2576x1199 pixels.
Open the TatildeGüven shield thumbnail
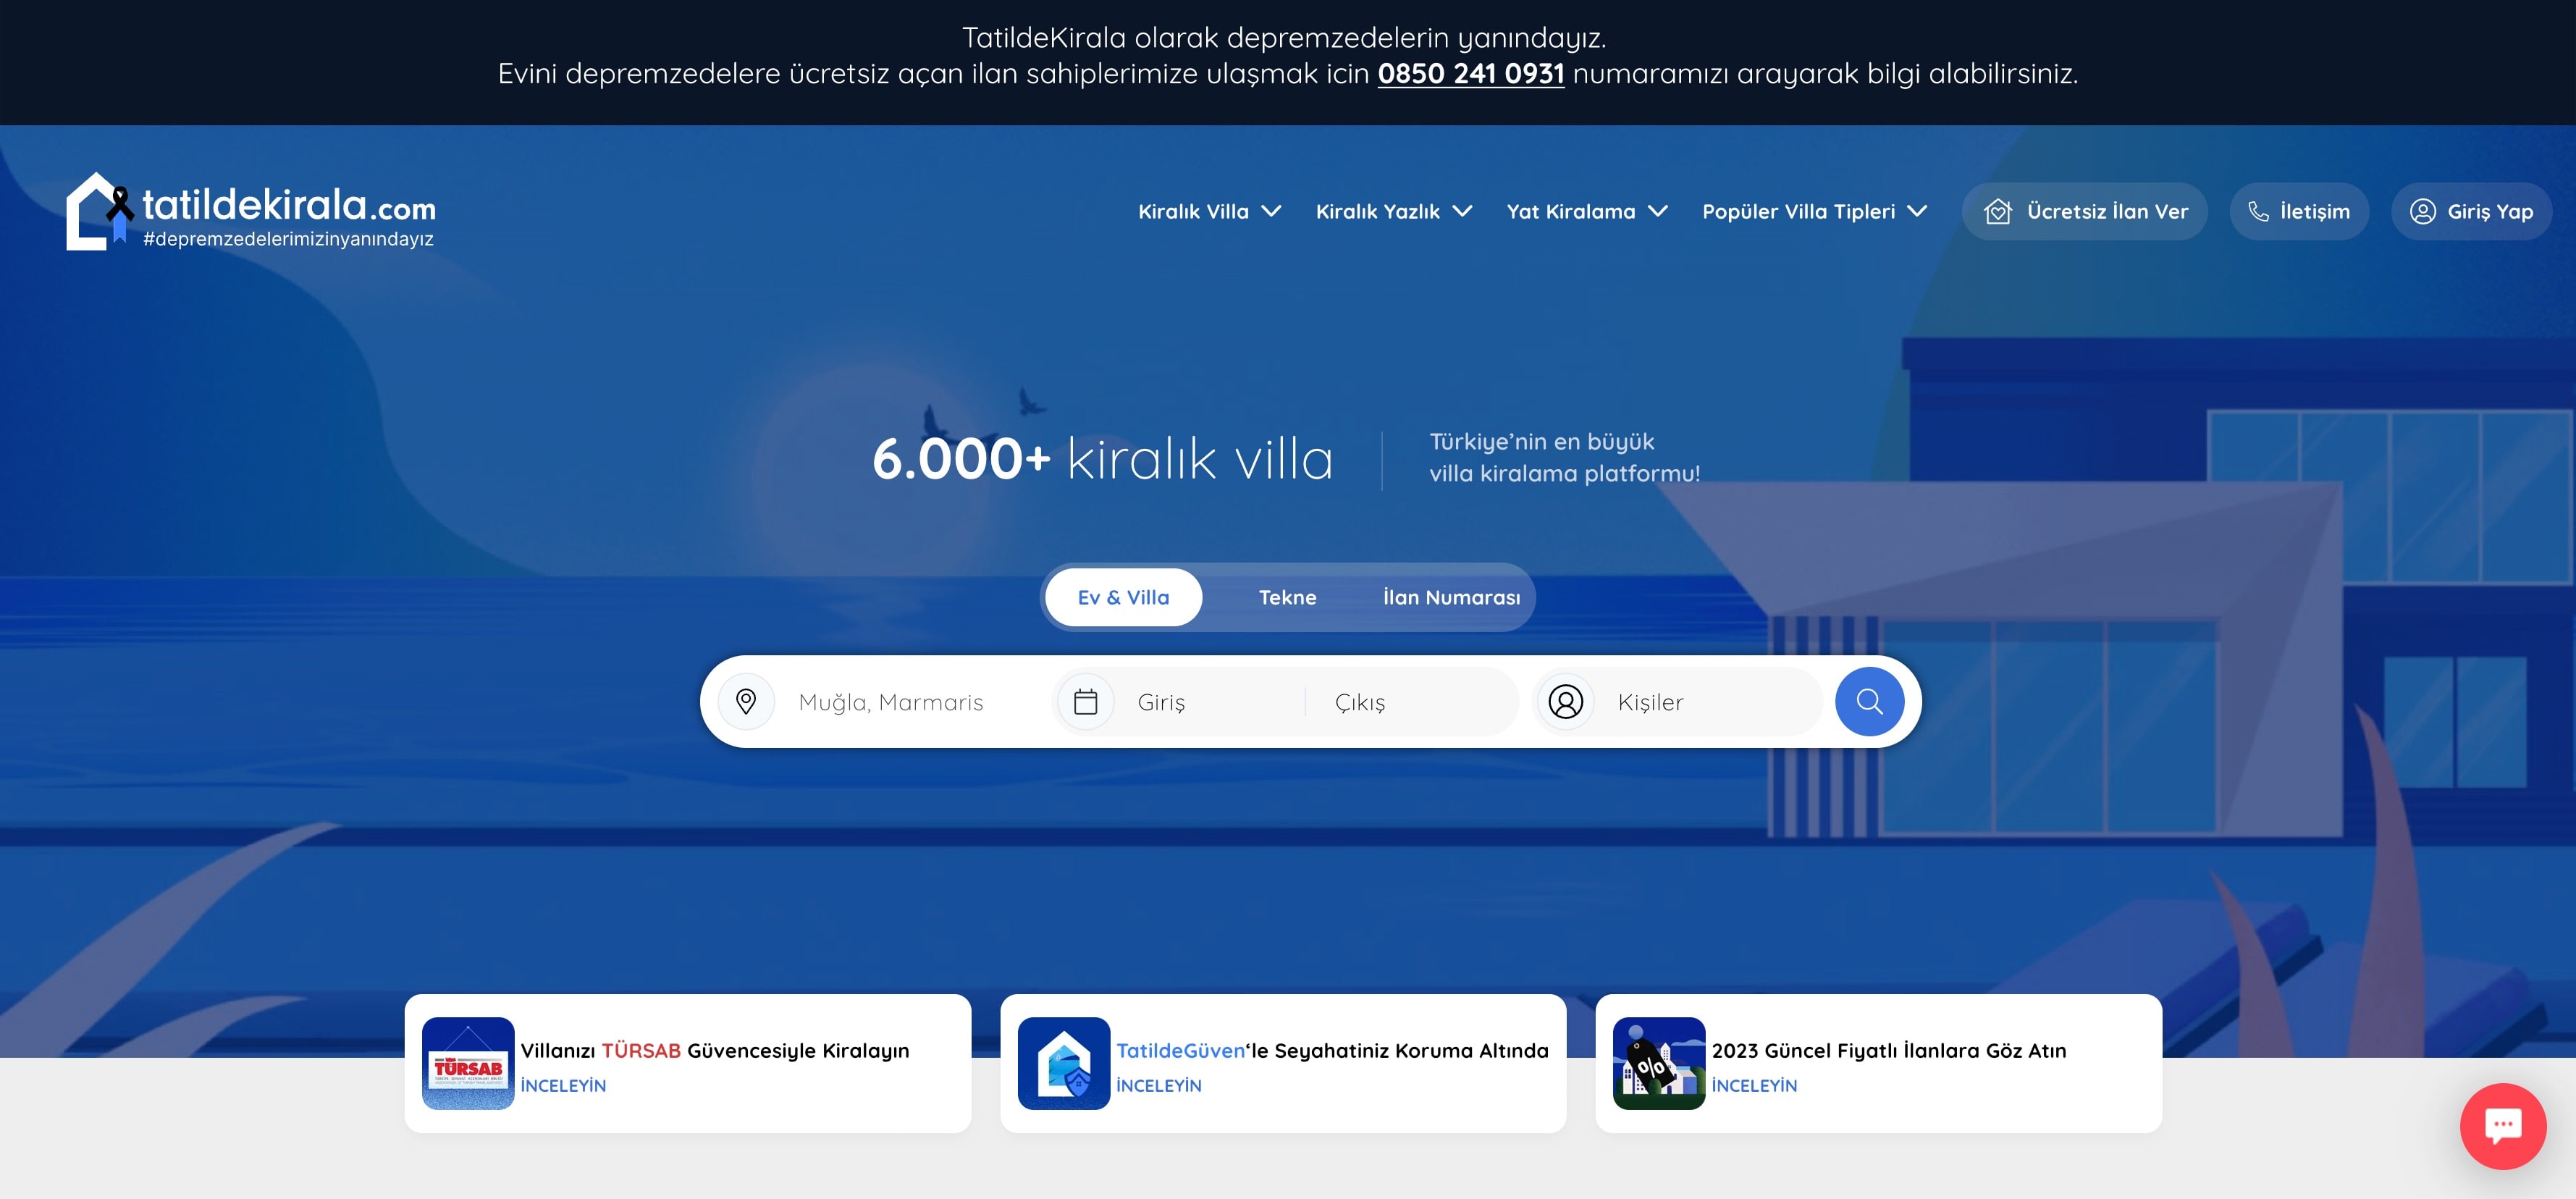(1064, 1063)
